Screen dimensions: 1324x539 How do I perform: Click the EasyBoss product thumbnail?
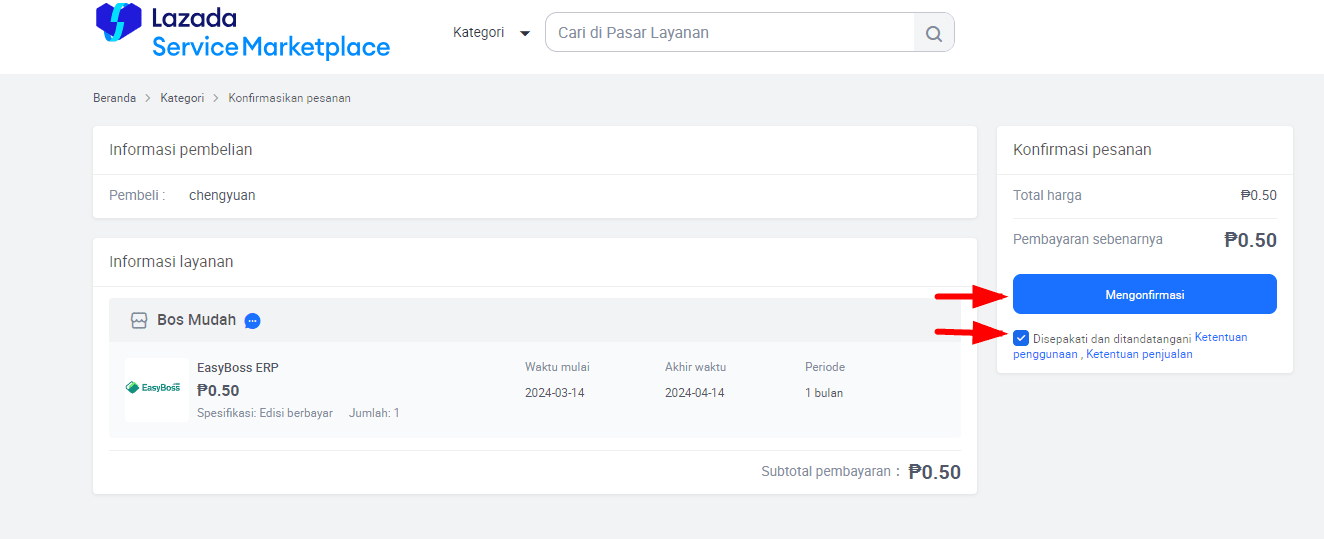click(x=156, y=389)
